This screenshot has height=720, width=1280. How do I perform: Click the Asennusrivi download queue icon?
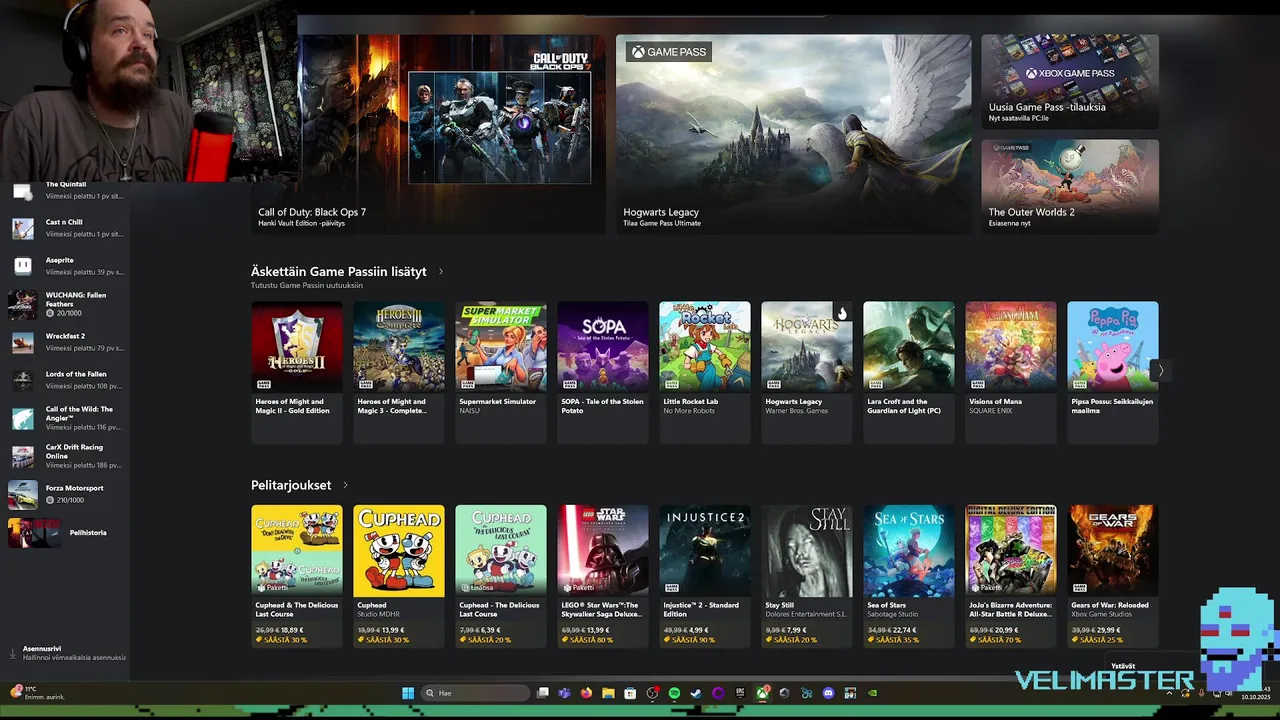13,653
